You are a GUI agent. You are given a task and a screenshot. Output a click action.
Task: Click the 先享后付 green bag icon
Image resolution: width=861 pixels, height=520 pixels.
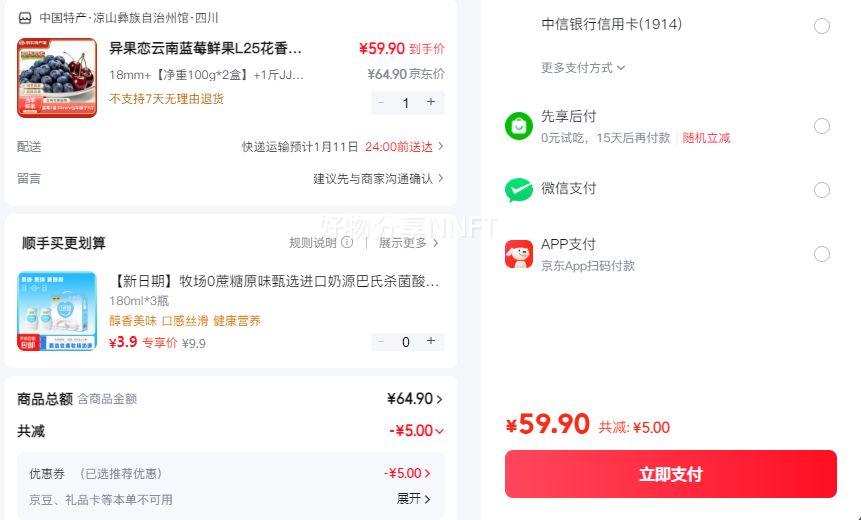(519, 126)
